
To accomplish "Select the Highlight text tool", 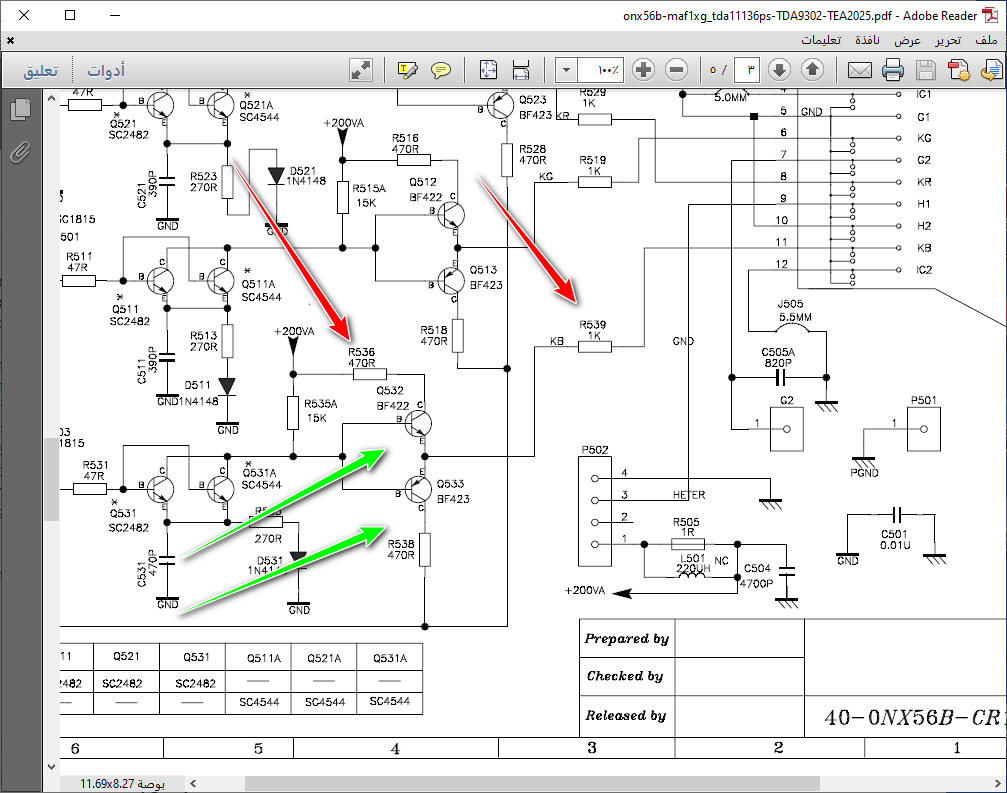I will [x=408, y=70].
